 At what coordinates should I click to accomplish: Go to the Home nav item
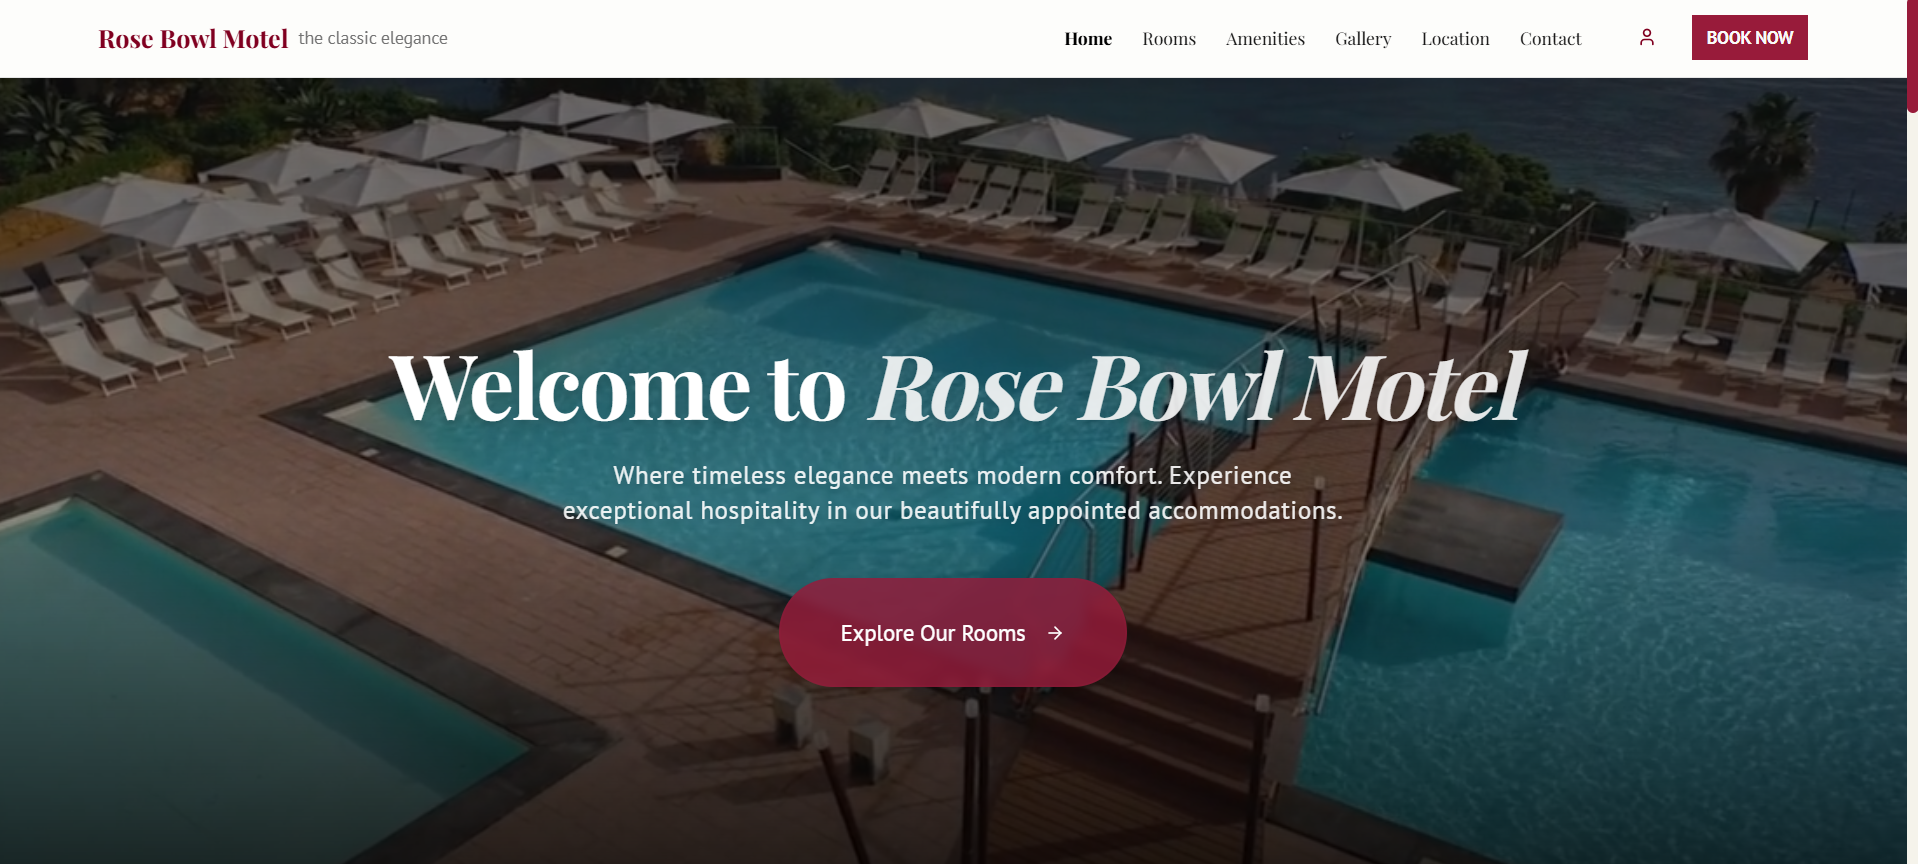(1088, 39)
